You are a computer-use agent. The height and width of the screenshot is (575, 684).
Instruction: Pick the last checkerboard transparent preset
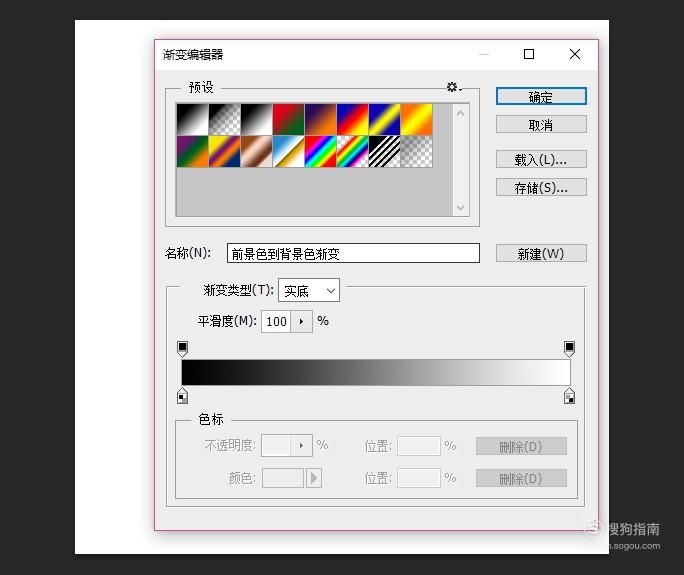click(417, 151)
